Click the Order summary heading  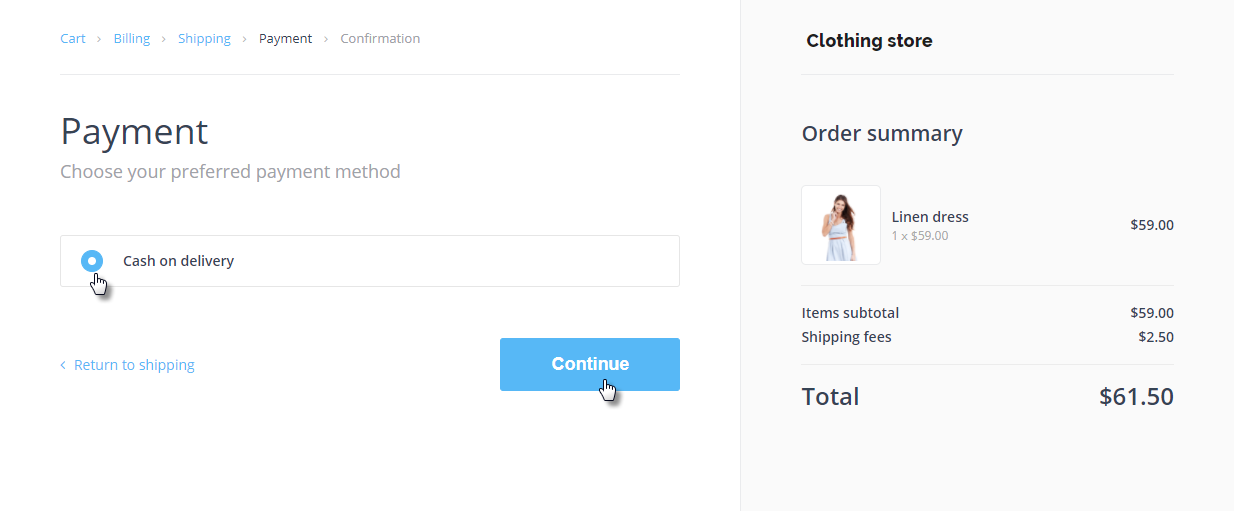click(882, 134)
